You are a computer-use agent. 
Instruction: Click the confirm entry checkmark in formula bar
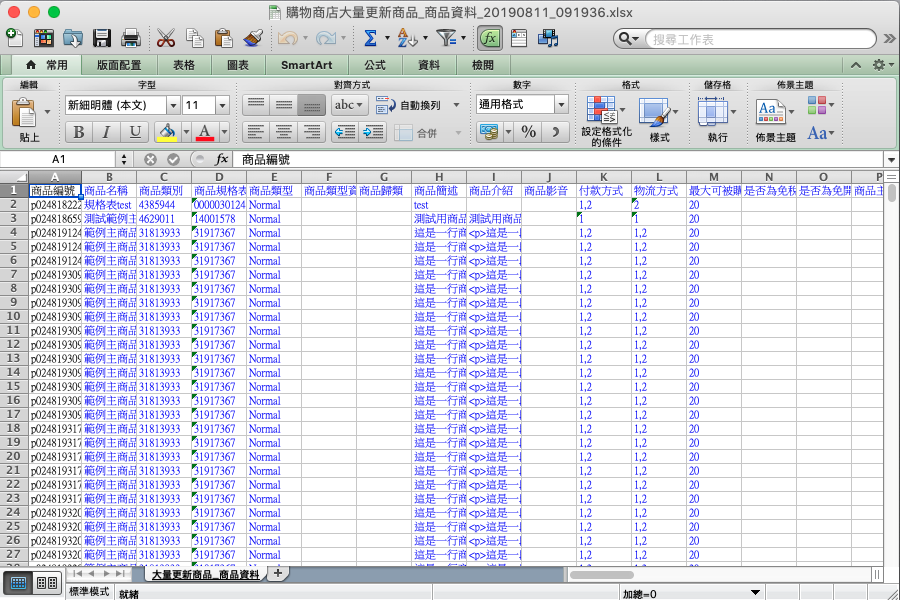pos(173,159)
